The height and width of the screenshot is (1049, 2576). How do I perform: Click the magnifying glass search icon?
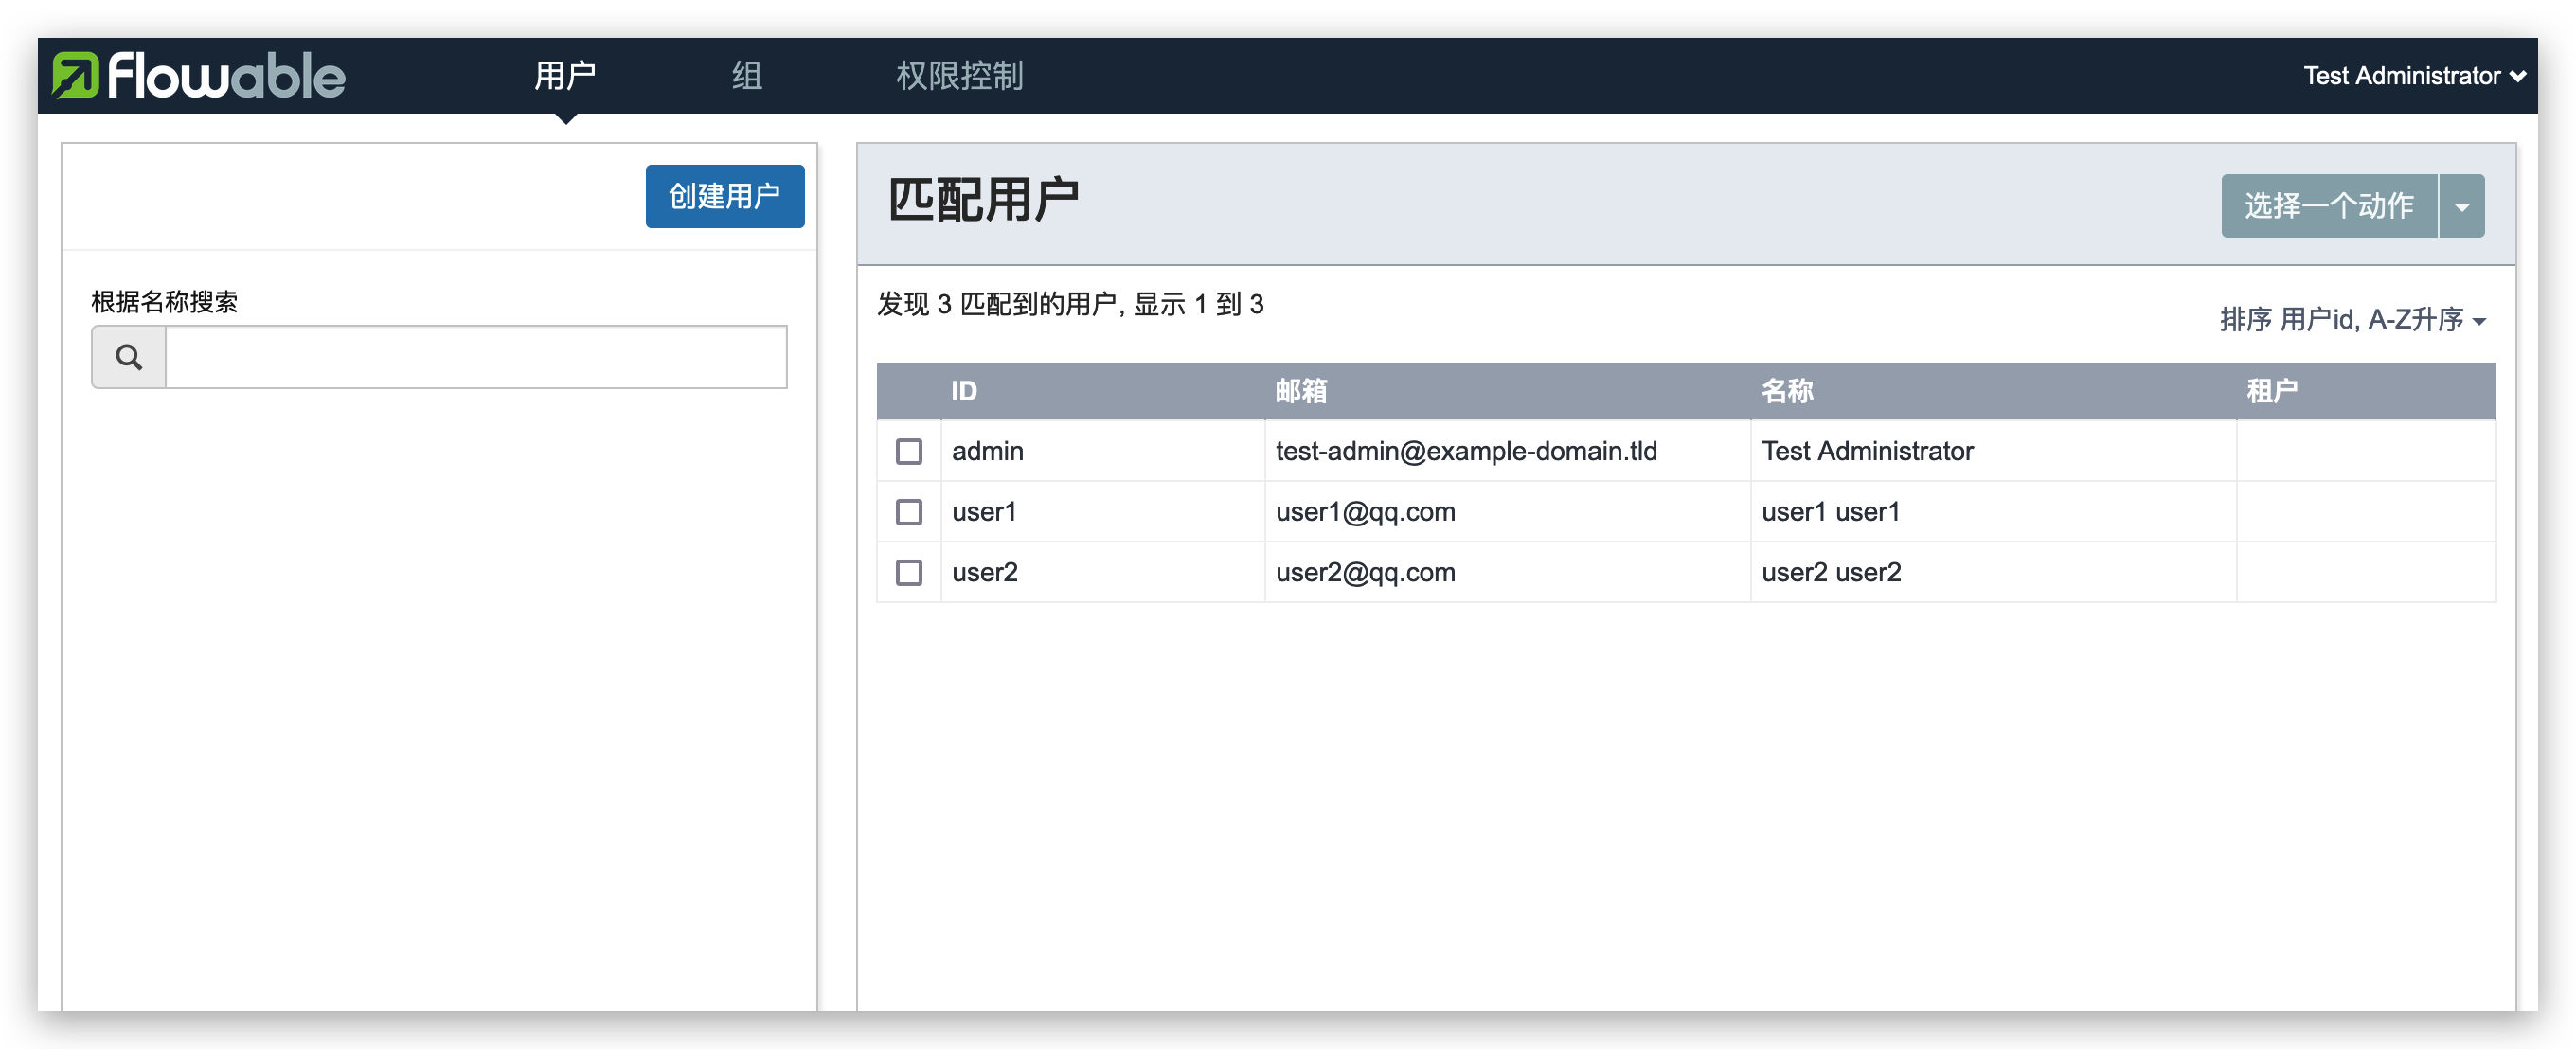pyautogui.click(x=129, y=357)
